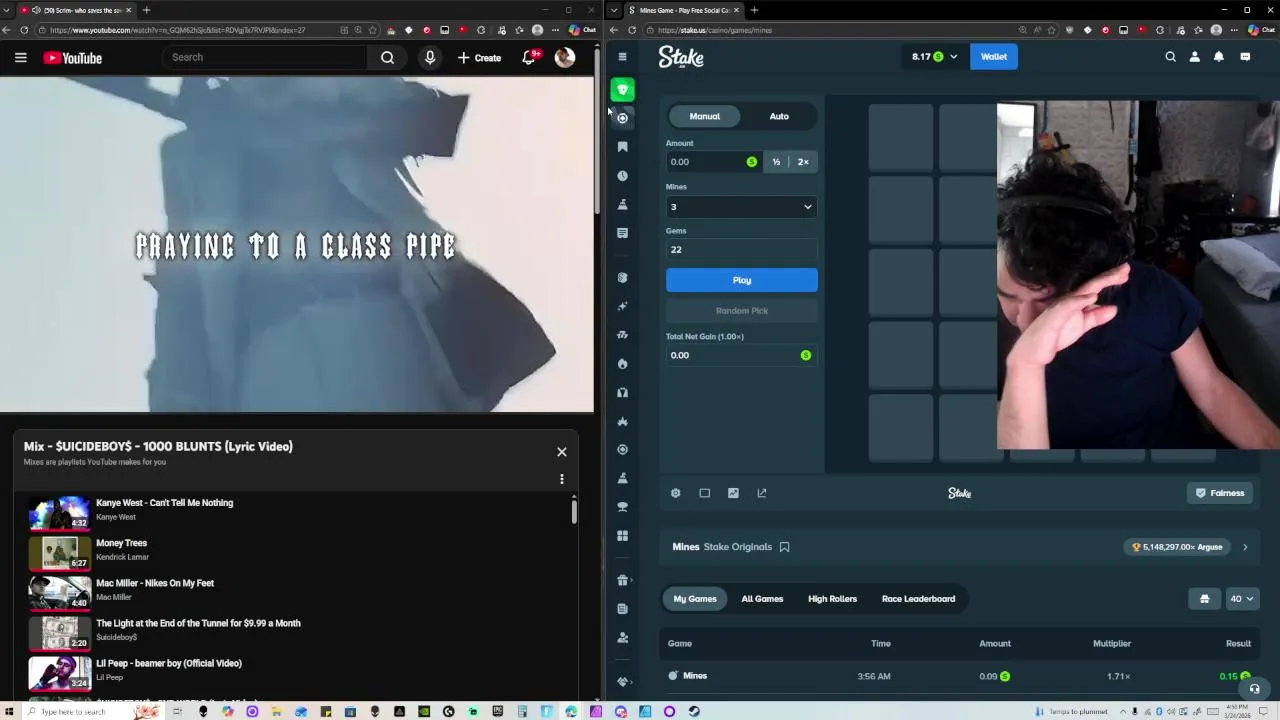
Task: Expand the Argues top win arrow
Action: tap(1245, 547)
